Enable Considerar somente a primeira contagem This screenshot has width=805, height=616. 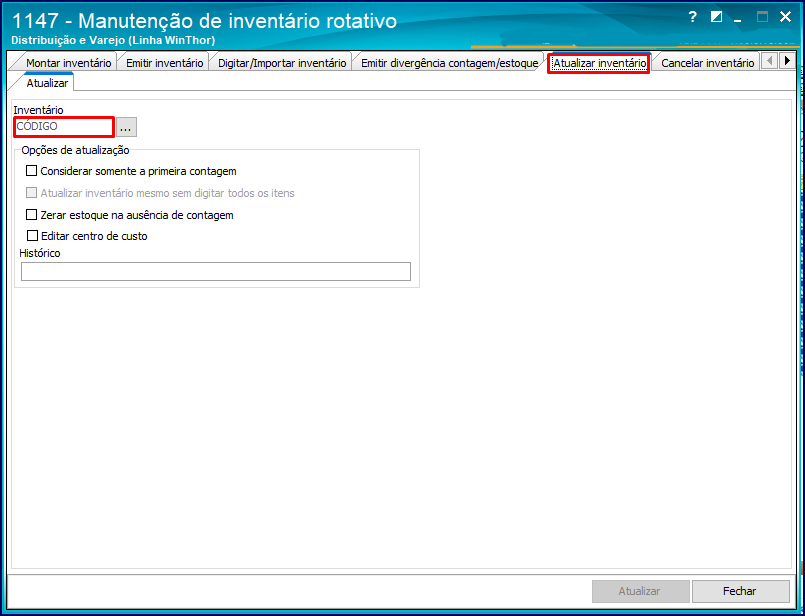32,171
